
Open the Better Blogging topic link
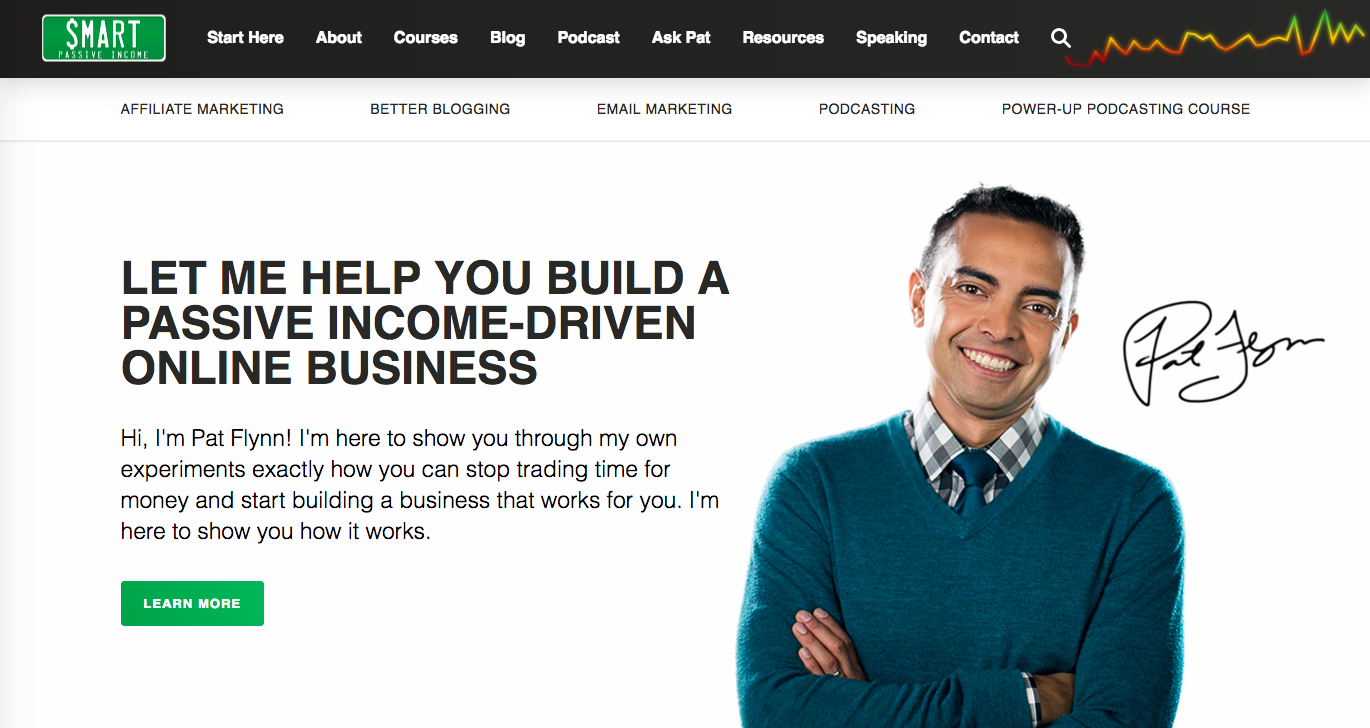tap(440, 109)
